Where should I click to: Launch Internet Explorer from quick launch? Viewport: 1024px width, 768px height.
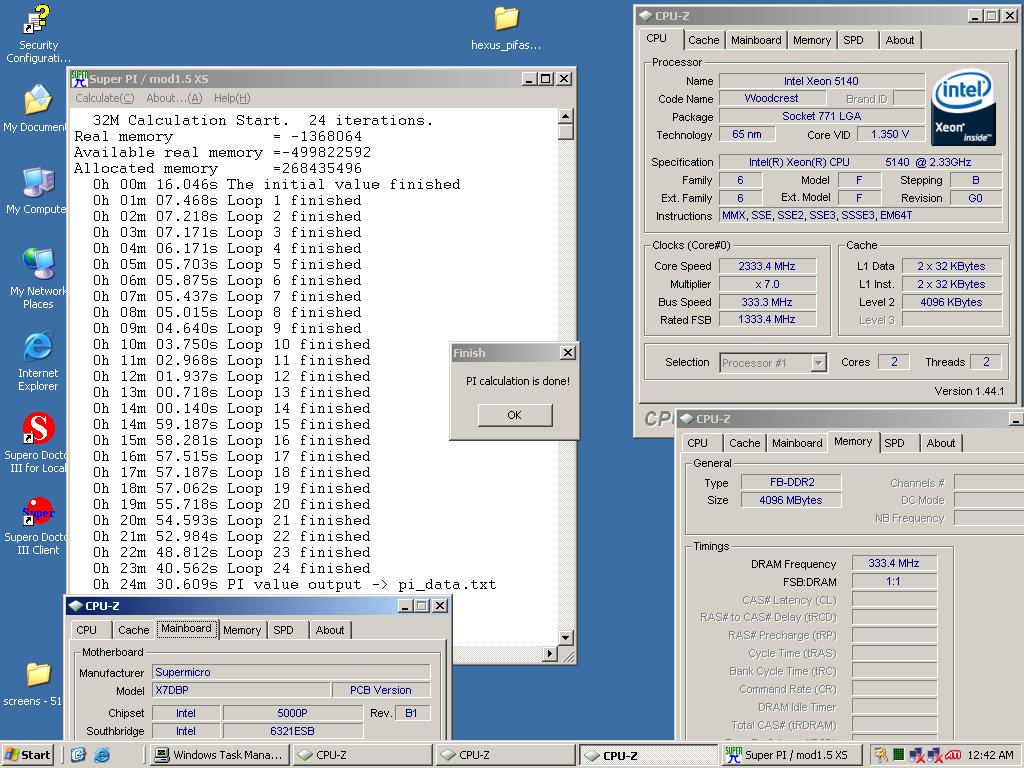tap(102, 755)
